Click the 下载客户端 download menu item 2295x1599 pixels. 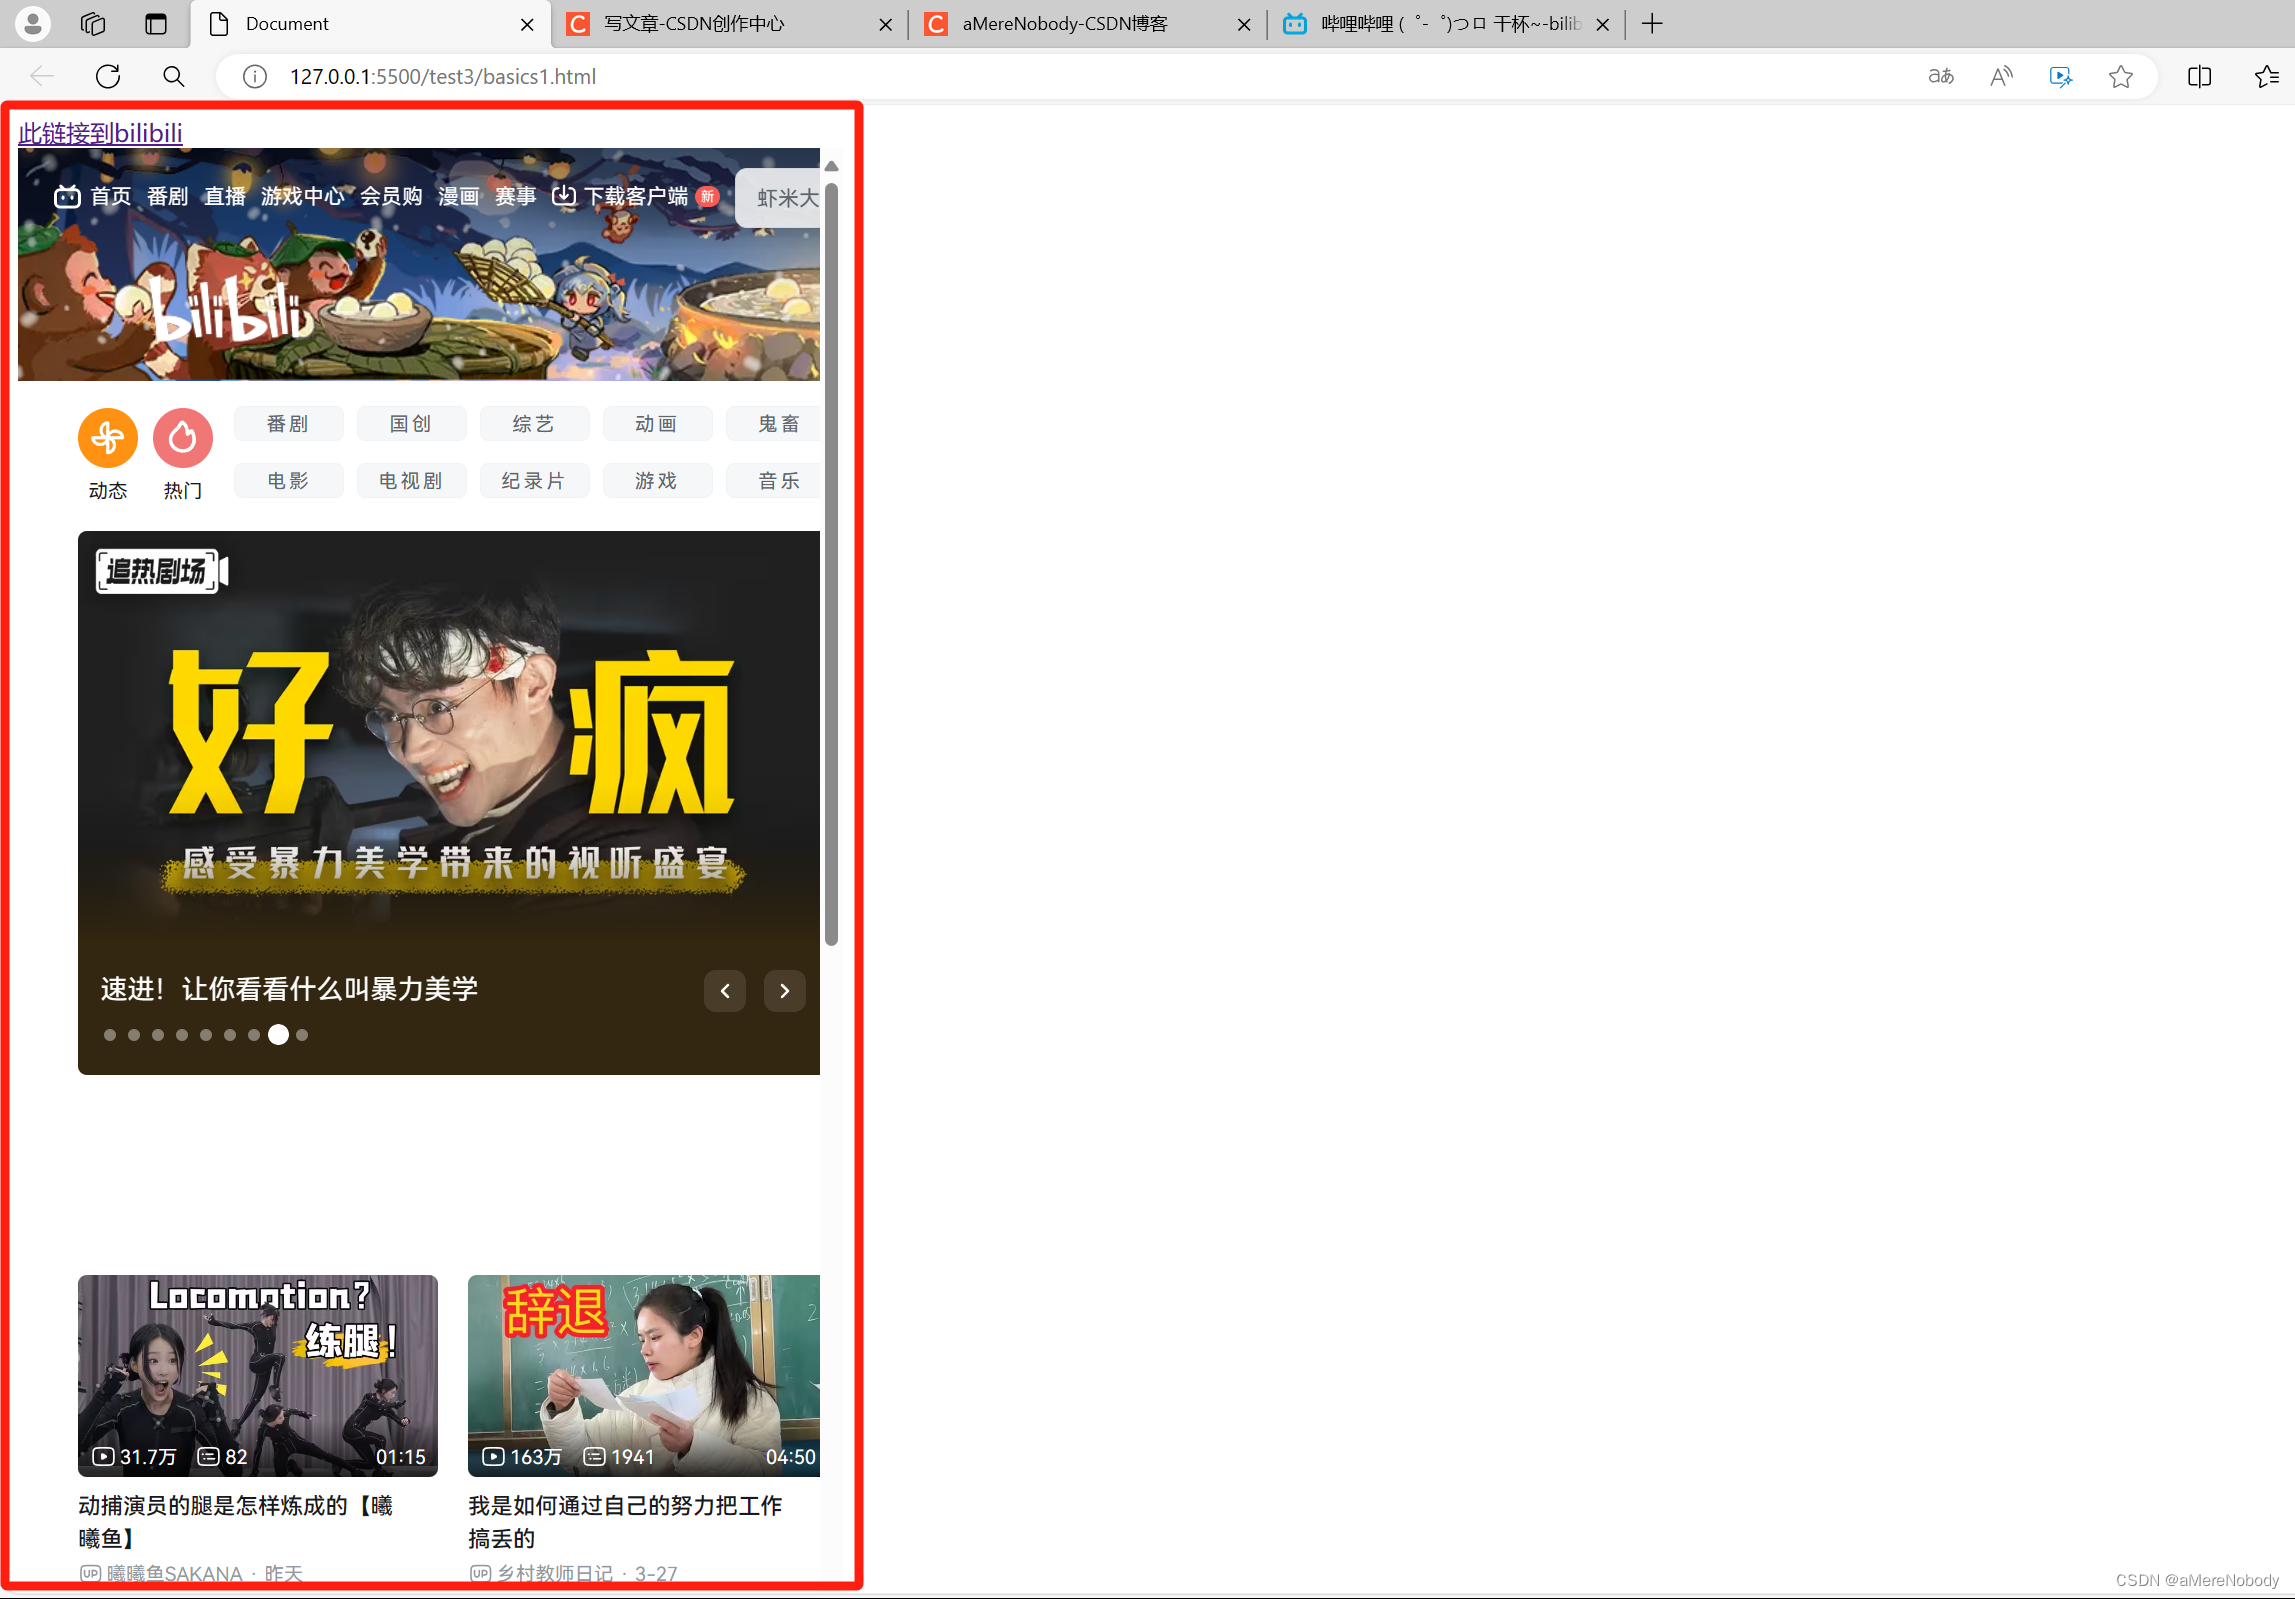[x=635, y=197]
